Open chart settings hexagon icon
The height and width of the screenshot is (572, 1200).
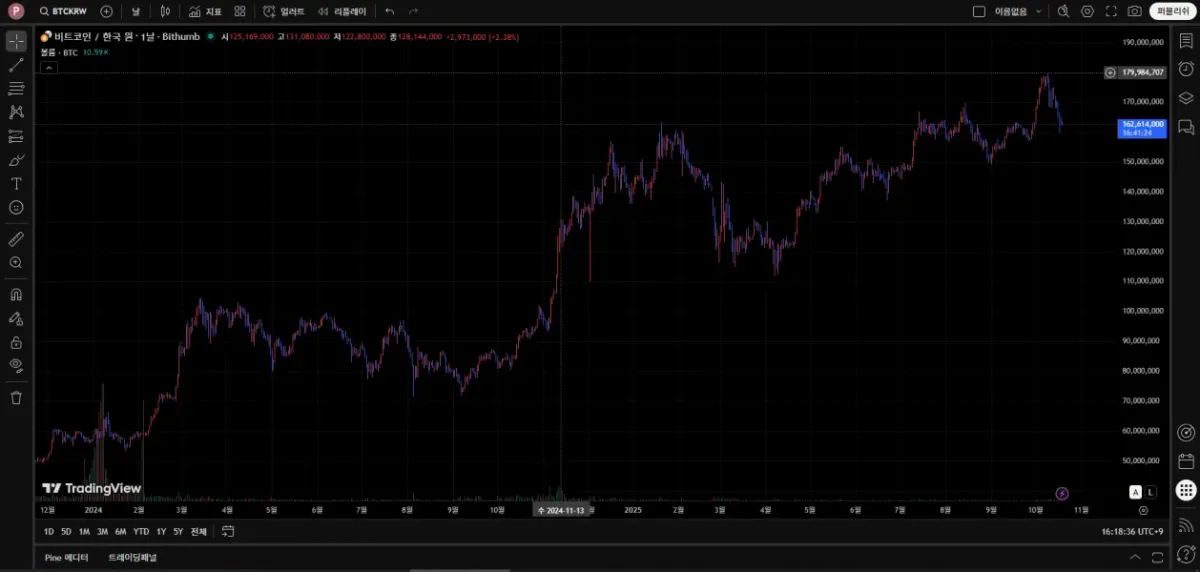pos(1088,11)
